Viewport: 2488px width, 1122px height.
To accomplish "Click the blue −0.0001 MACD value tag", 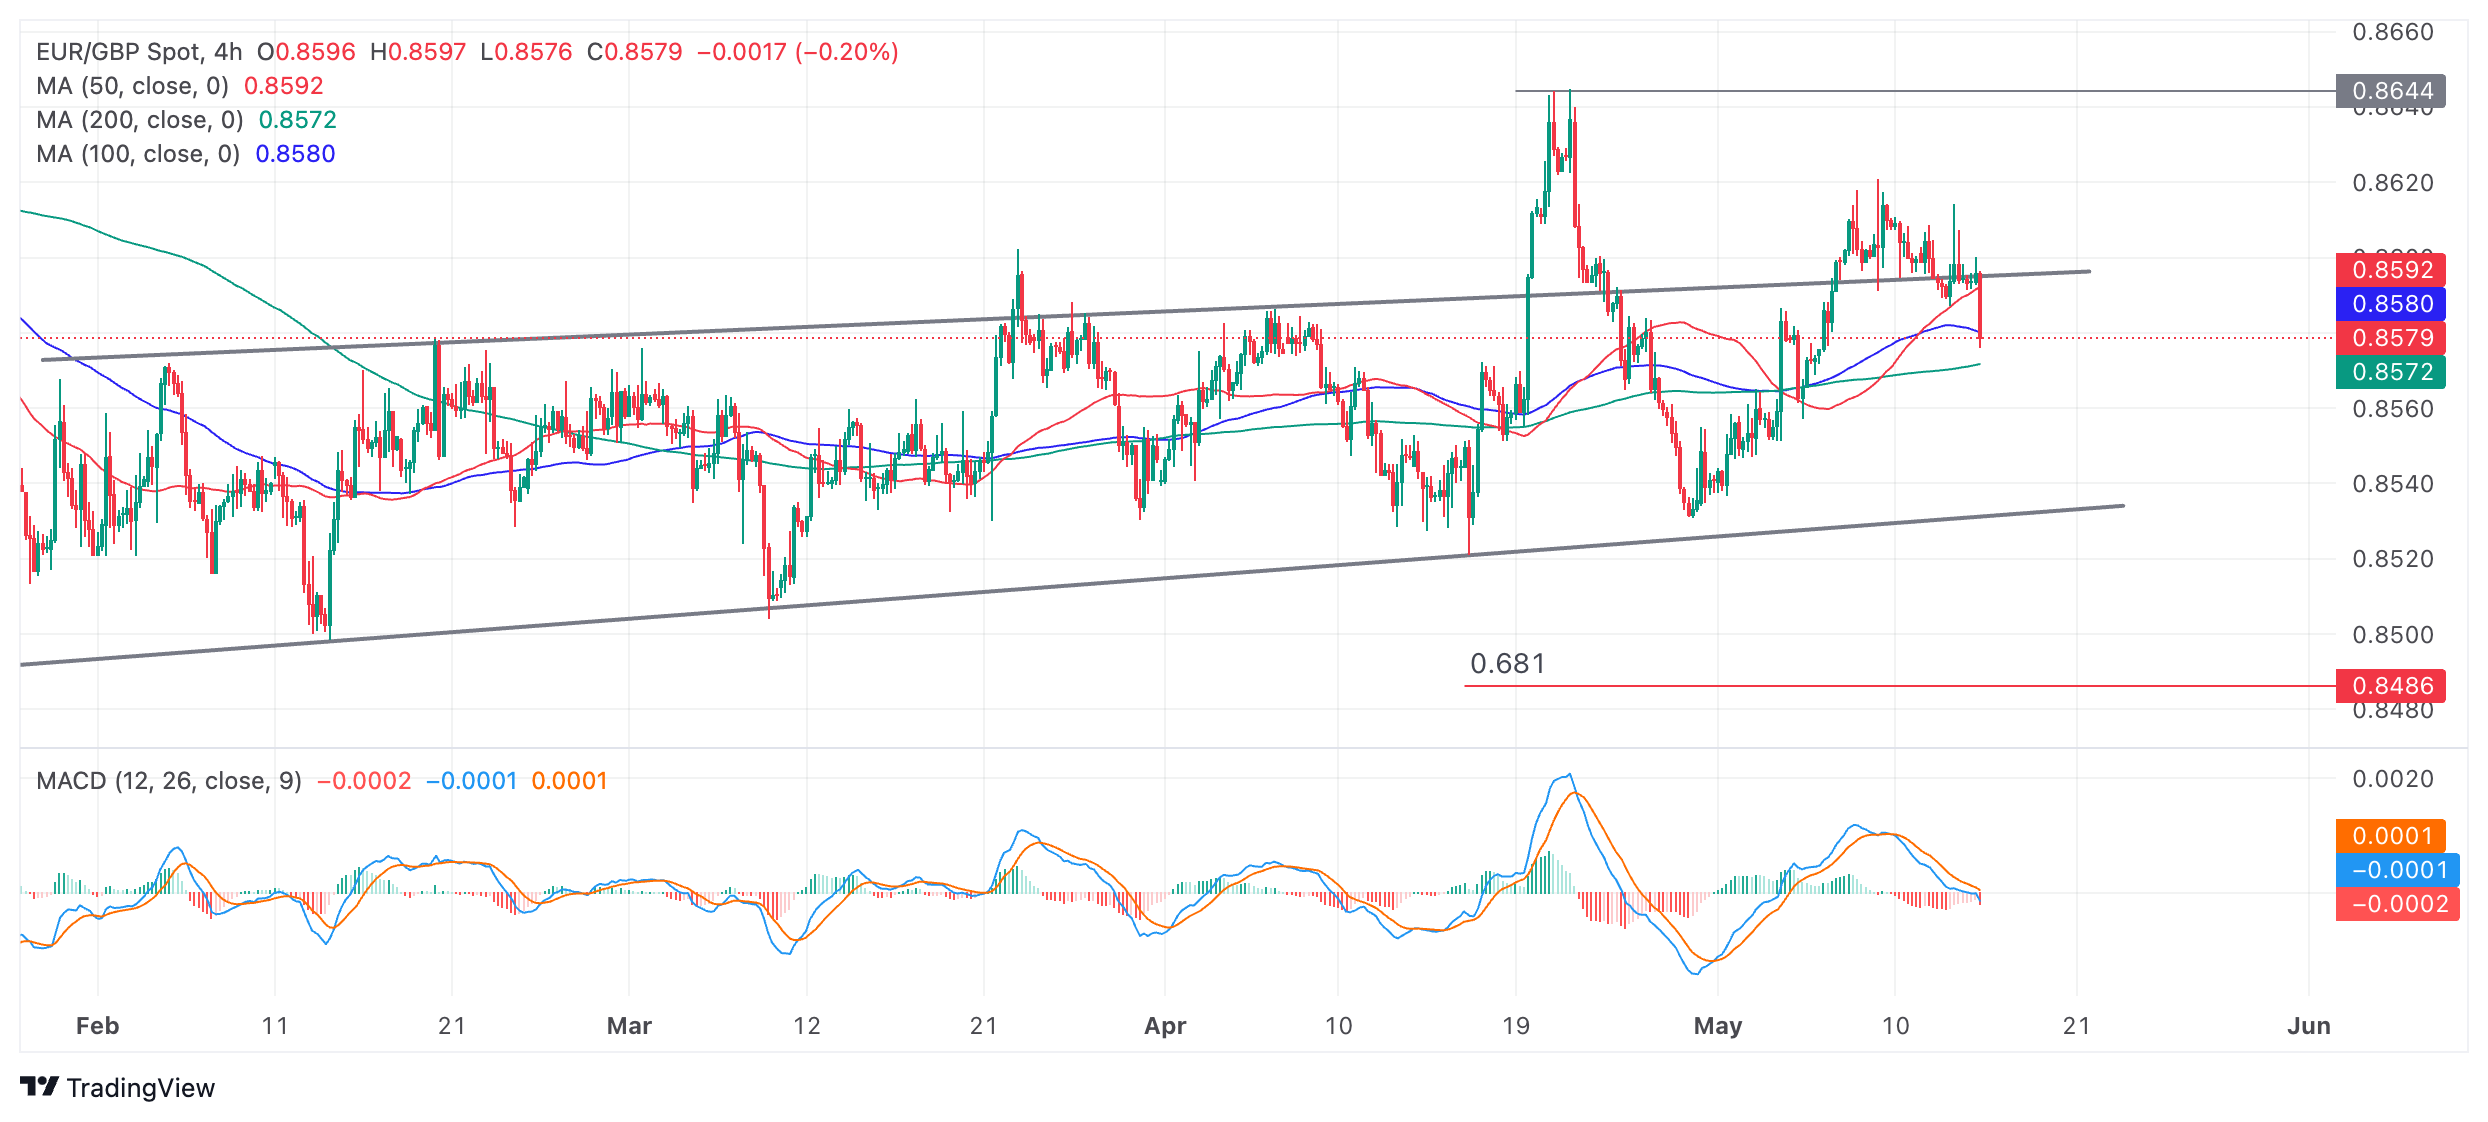I will (x=2397, y=870).
